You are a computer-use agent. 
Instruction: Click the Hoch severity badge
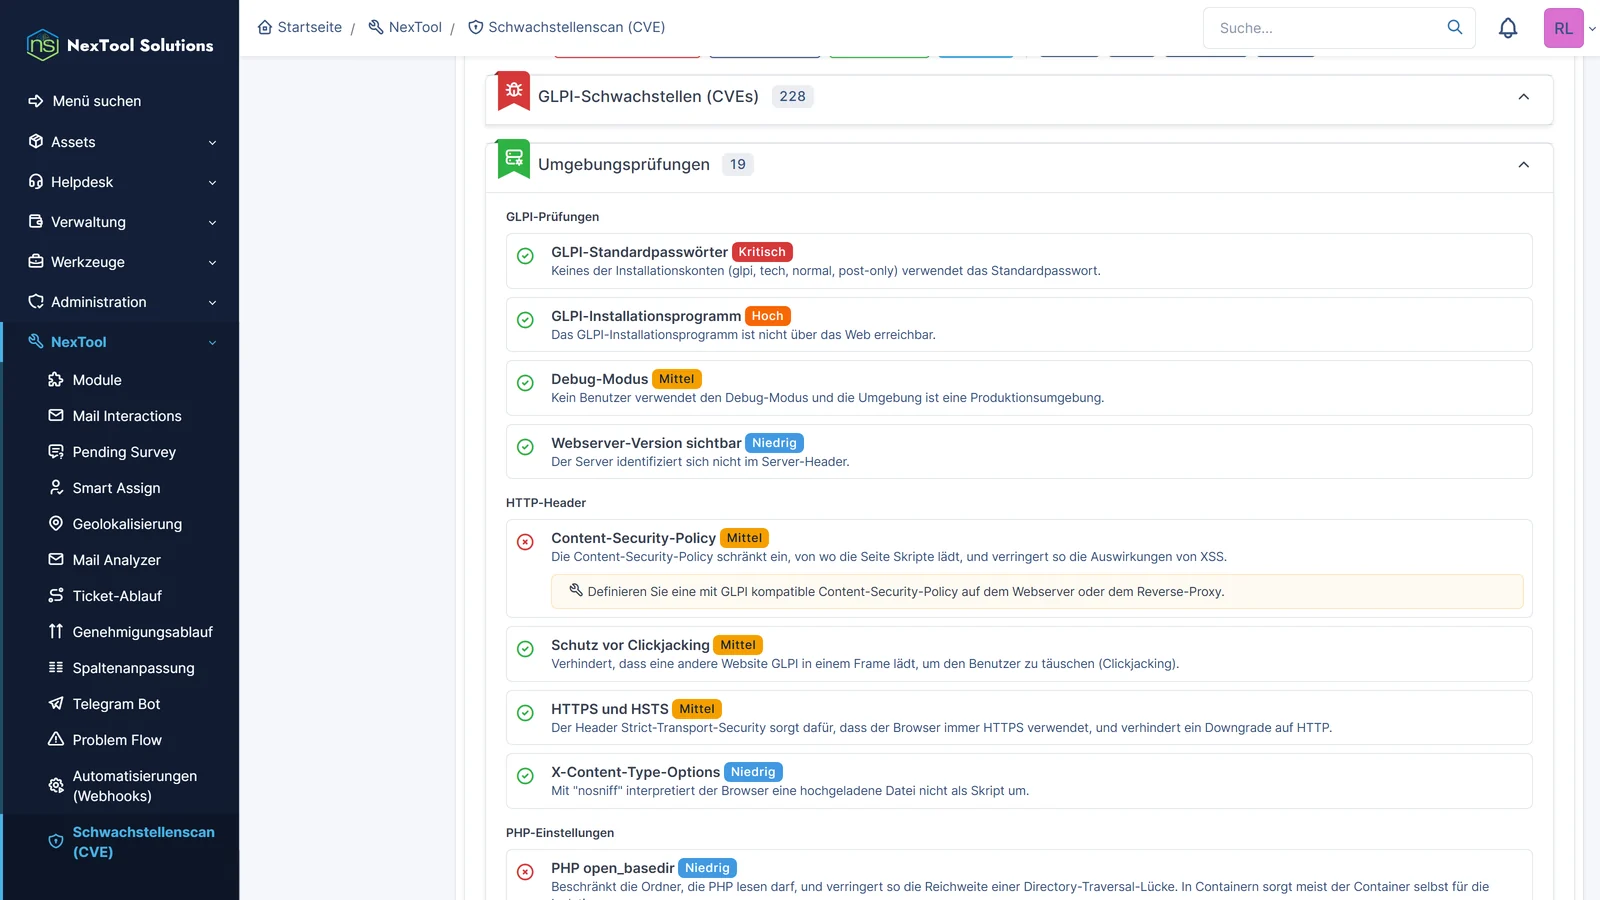[x=768, y=316]
